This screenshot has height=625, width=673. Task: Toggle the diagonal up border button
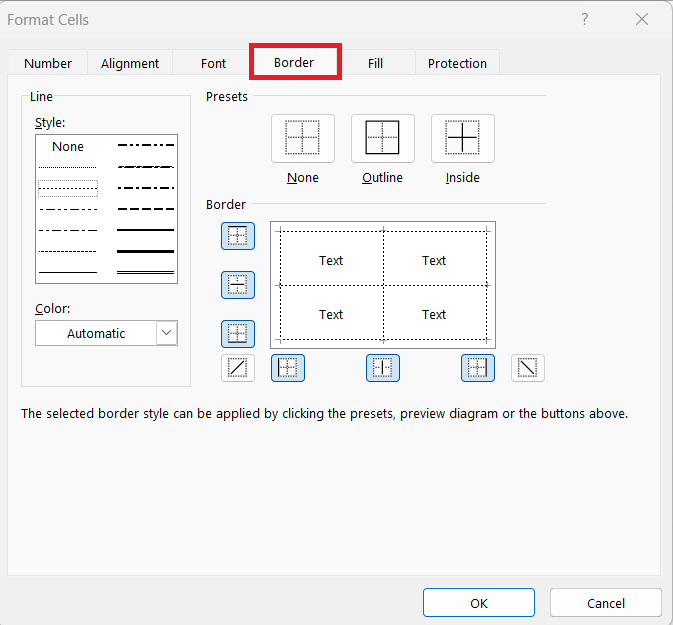238,368
